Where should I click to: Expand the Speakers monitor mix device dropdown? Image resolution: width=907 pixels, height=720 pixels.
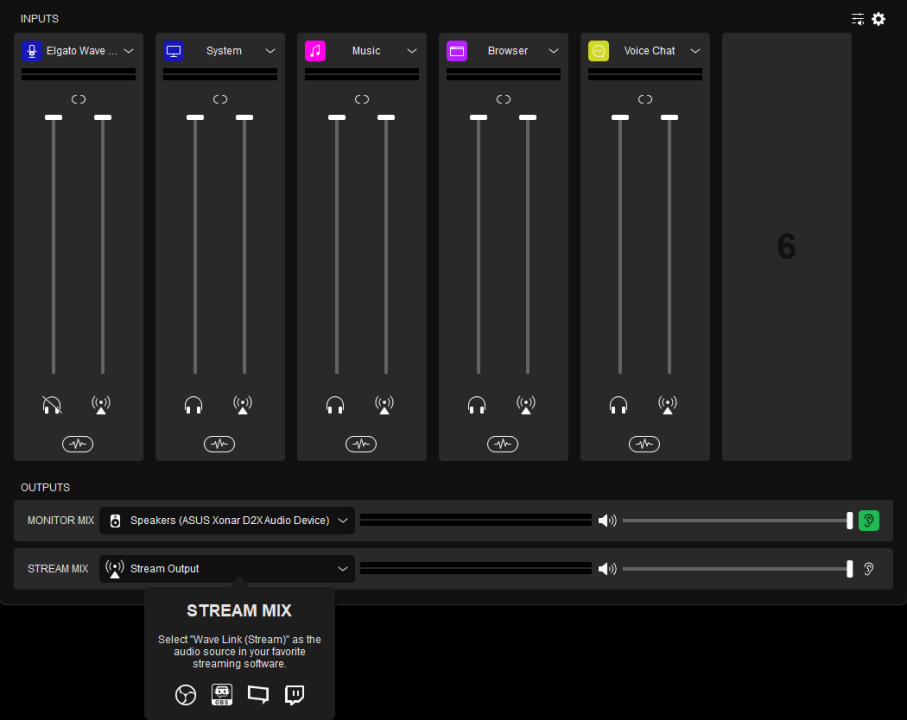pyautogui.click(x=343, y=521)
